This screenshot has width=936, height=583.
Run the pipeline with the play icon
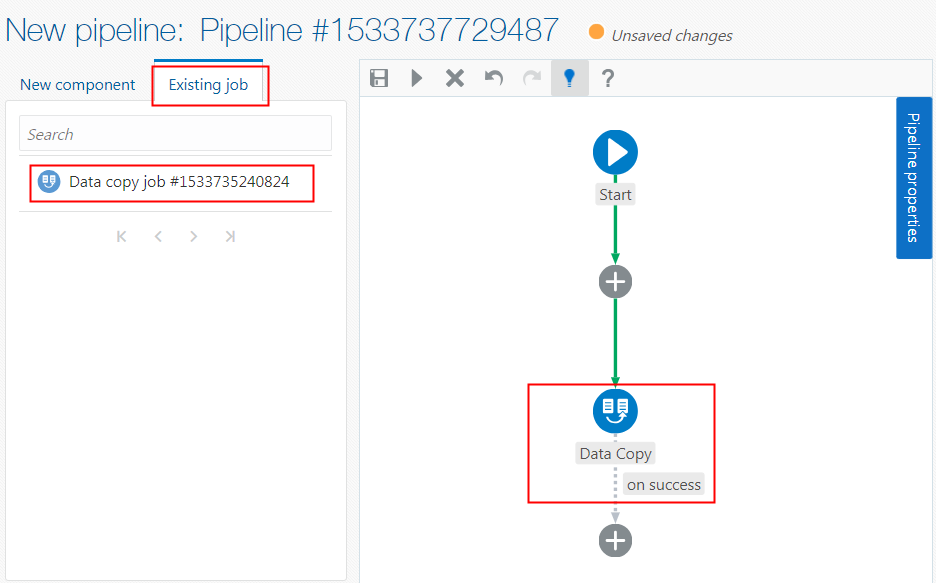pos(417,77)
